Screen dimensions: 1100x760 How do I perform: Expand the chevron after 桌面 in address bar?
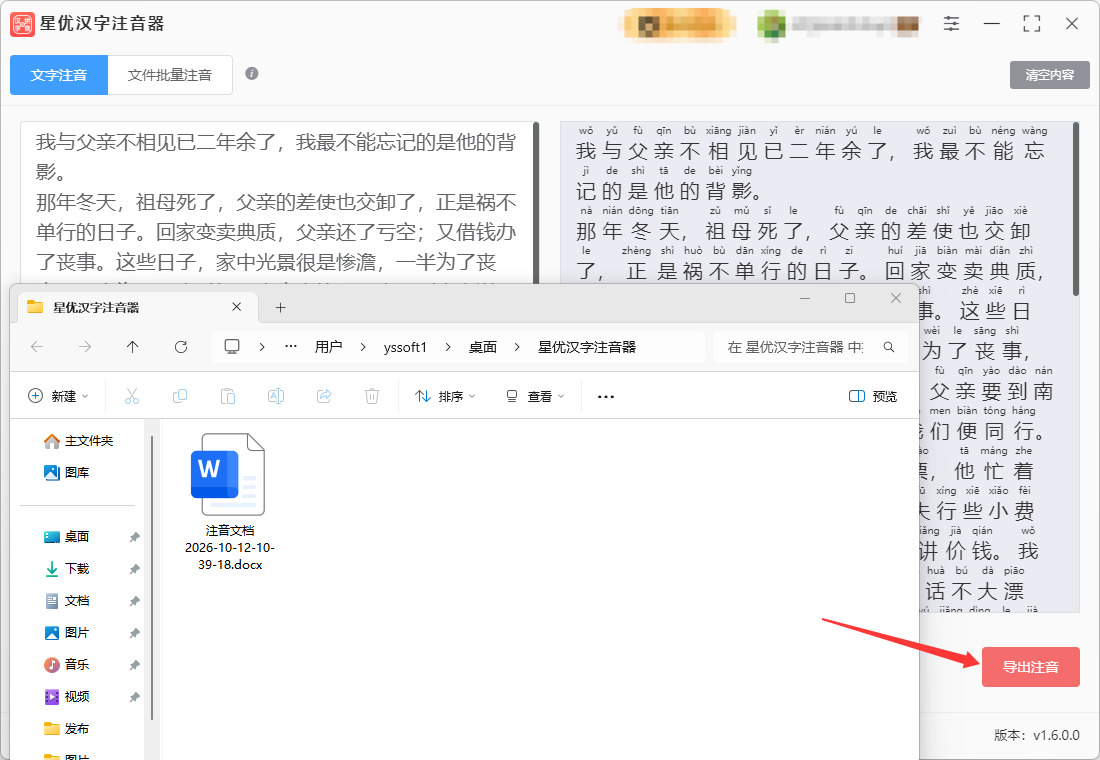pos(517,347)
